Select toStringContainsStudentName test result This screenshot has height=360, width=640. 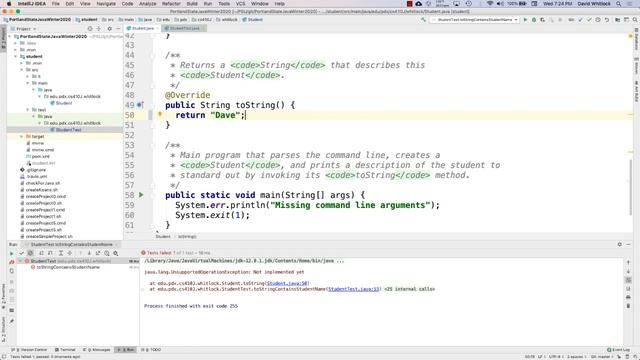(x=65, y=267)
